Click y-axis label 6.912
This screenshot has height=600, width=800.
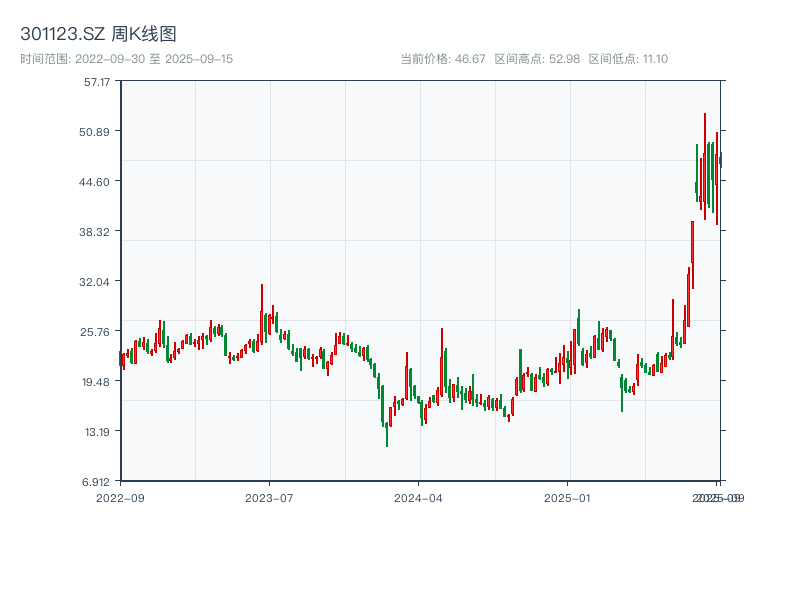click(x=96, y=482)
